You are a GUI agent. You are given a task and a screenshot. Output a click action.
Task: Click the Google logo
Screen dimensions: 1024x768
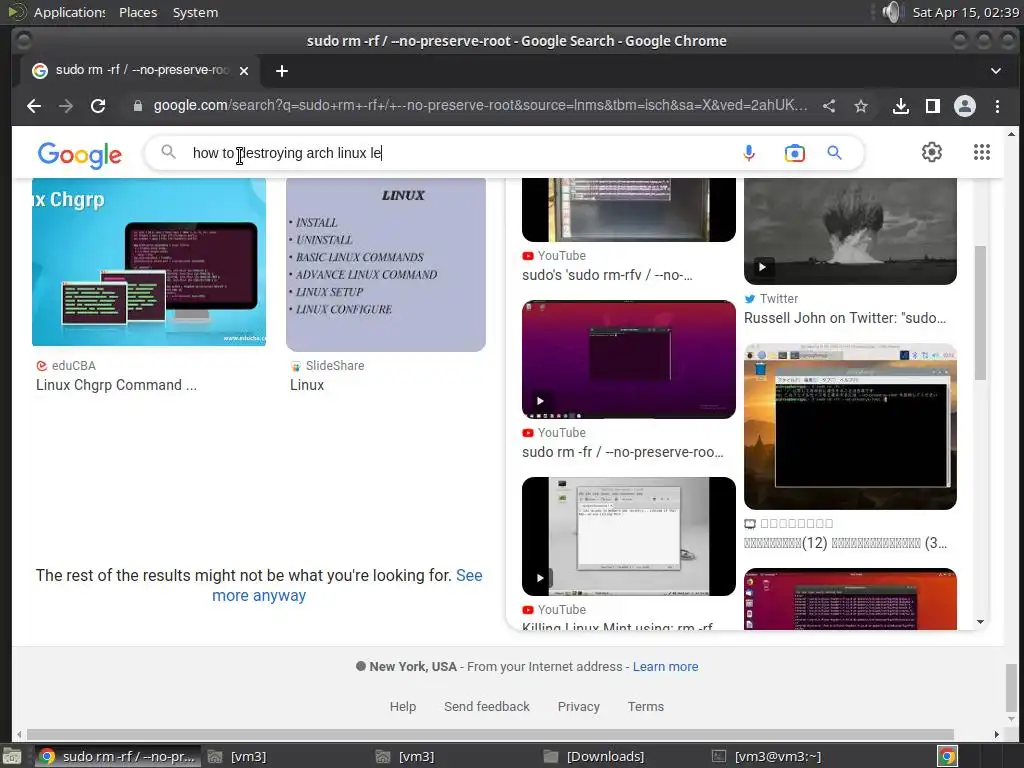pos(80,155)
